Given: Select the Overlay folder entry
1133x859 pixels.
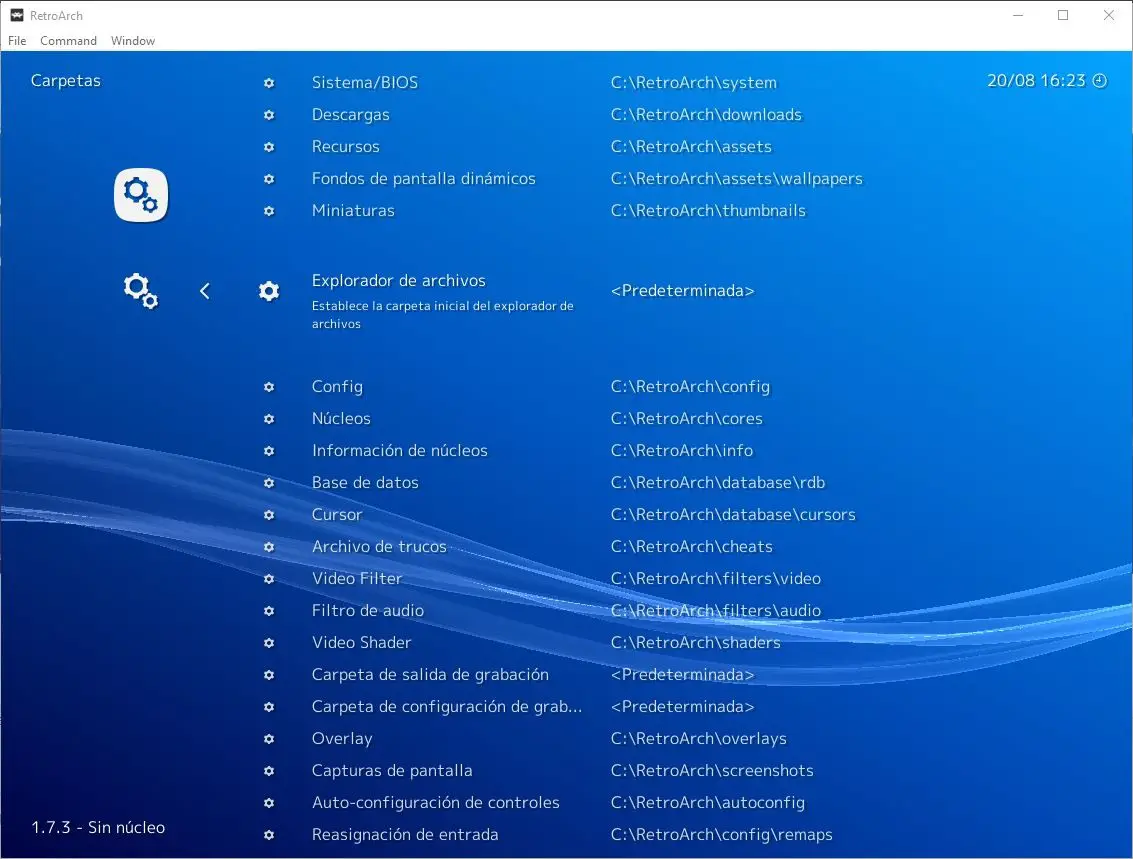Looking at the screenshot, I should 342,739.
